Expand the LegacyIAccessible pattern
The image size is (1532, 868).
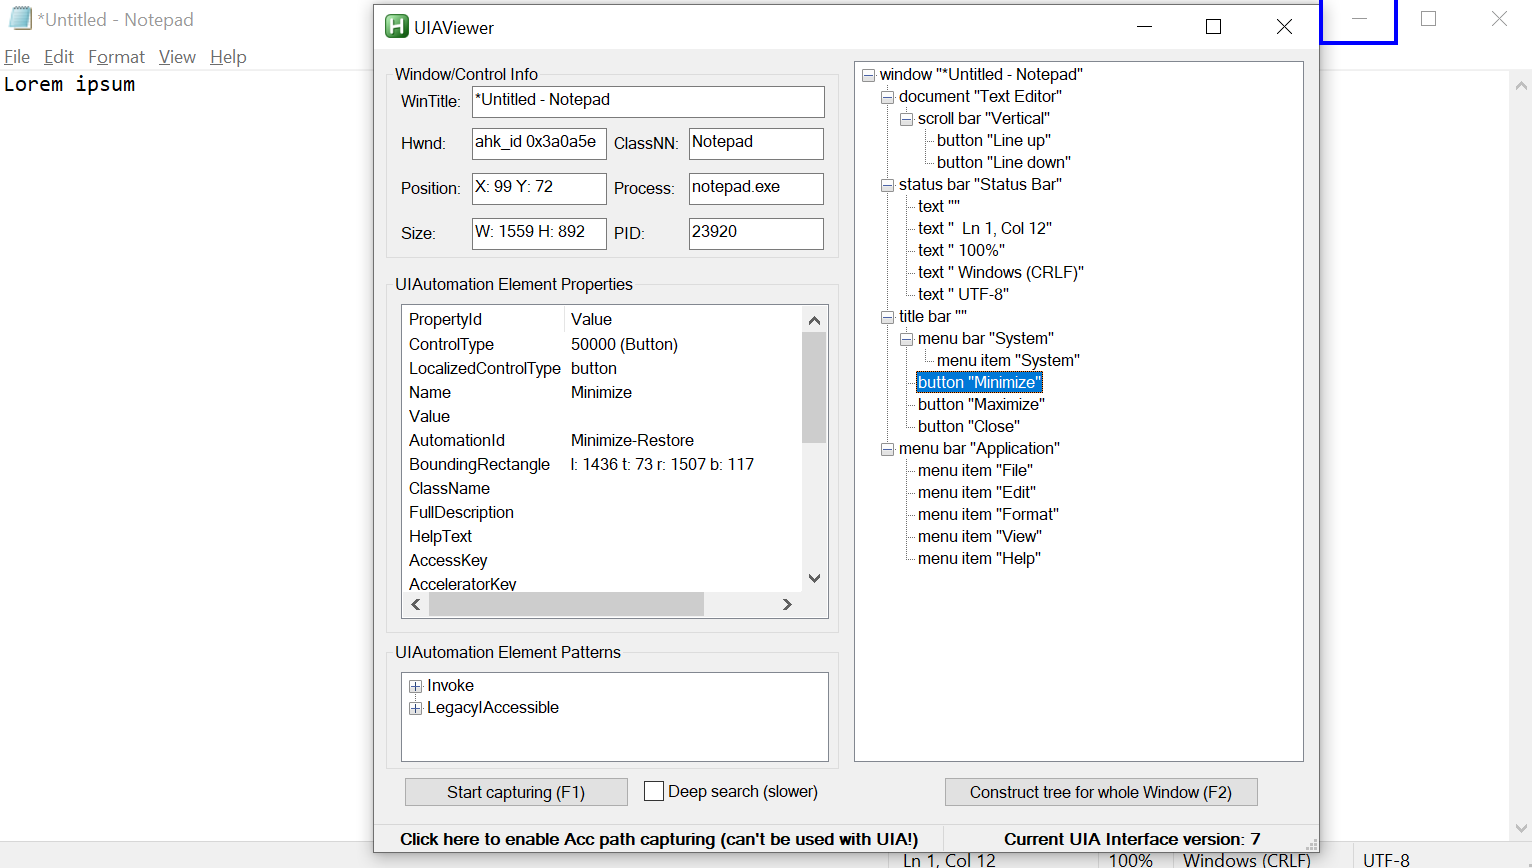[415, 708]
